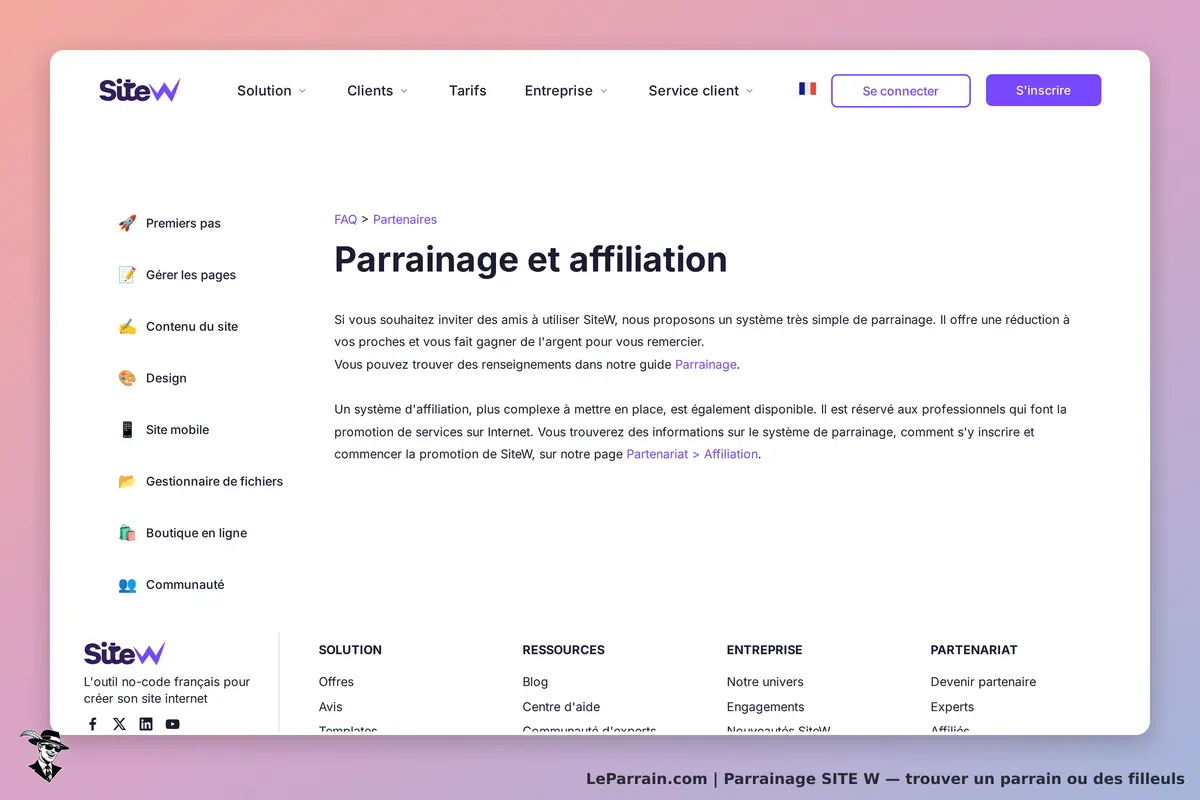
Task: Open the Solution navigation menu
Action: click(264, 90)
